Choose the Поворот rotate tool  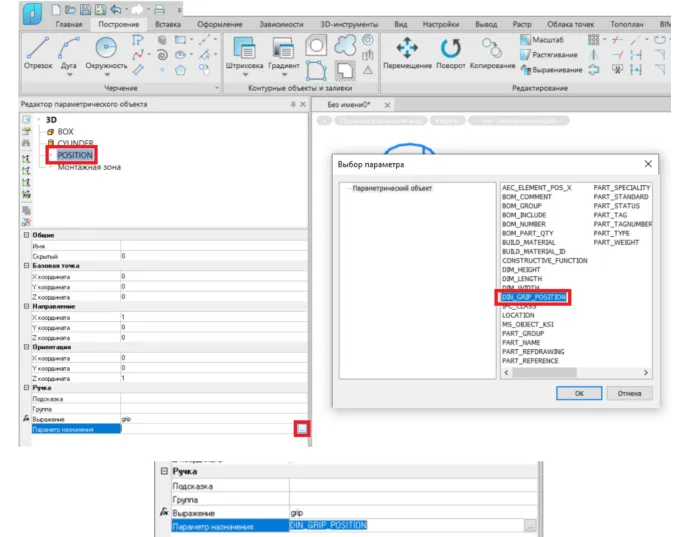click(451, 53)
